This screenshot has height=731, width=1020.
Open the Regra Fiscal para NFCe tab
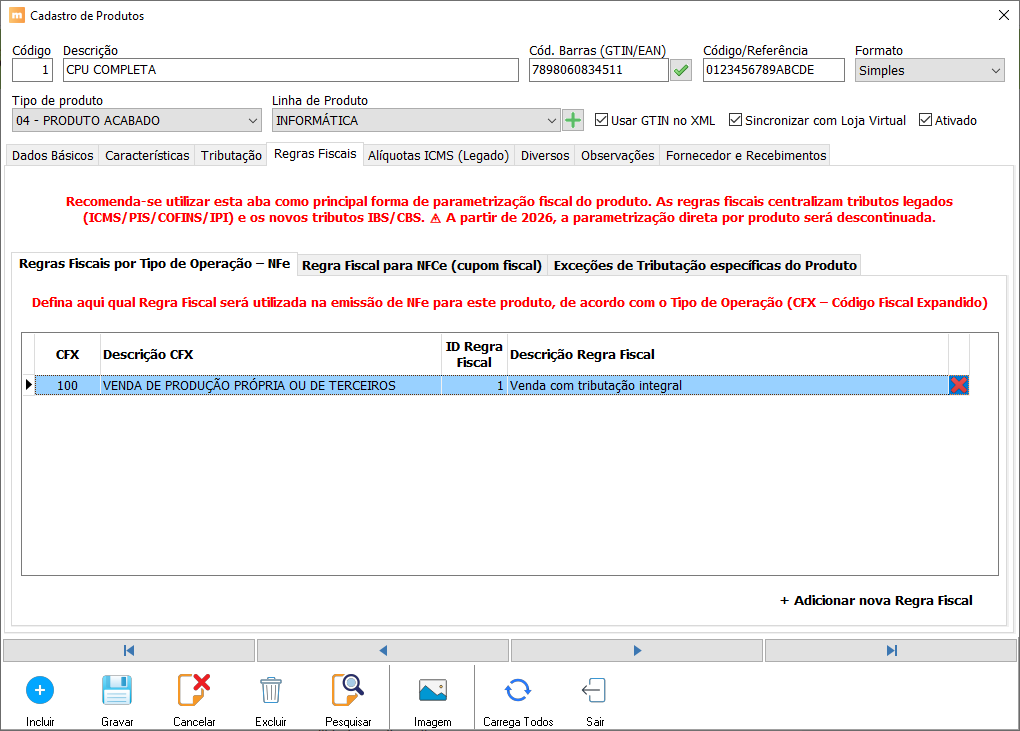(x=422, y=265)
